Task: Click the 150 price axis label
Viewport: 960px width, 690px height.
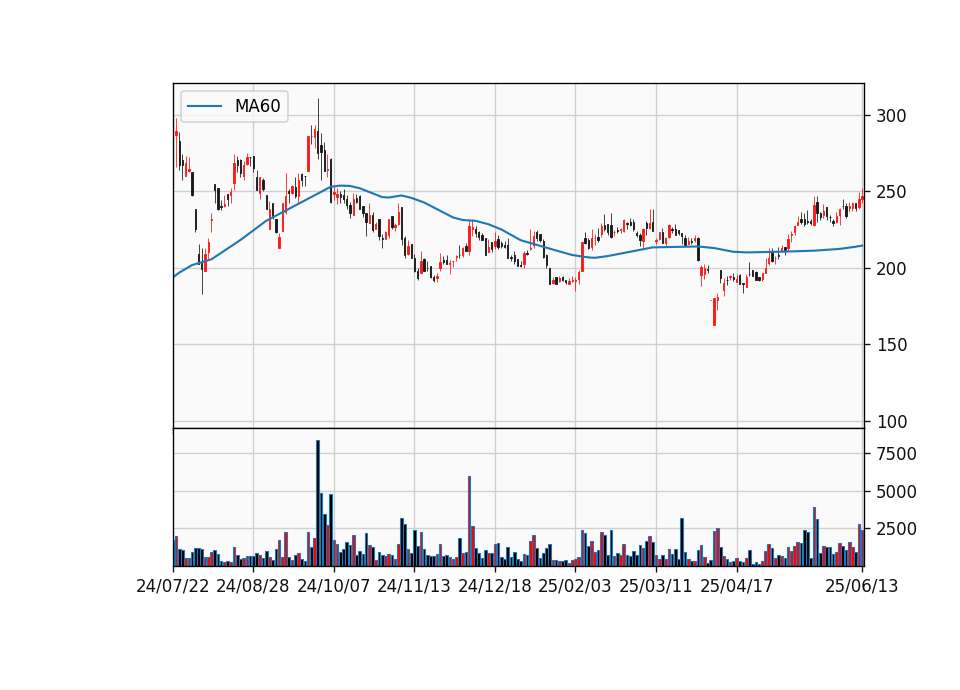Action: click(x=891, y=345)
